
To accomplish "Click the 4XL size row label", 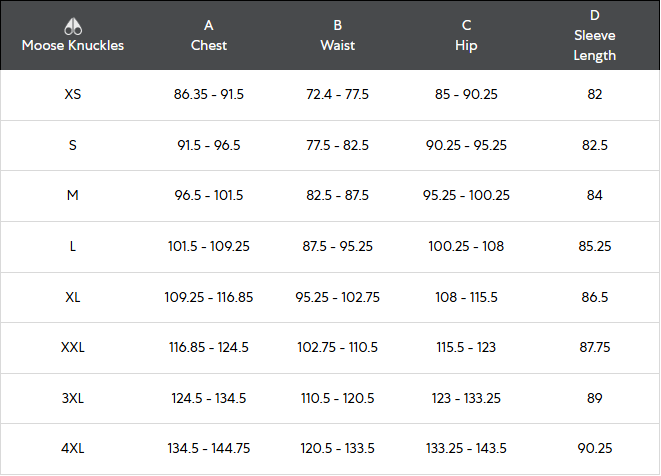I will point(73,449).
